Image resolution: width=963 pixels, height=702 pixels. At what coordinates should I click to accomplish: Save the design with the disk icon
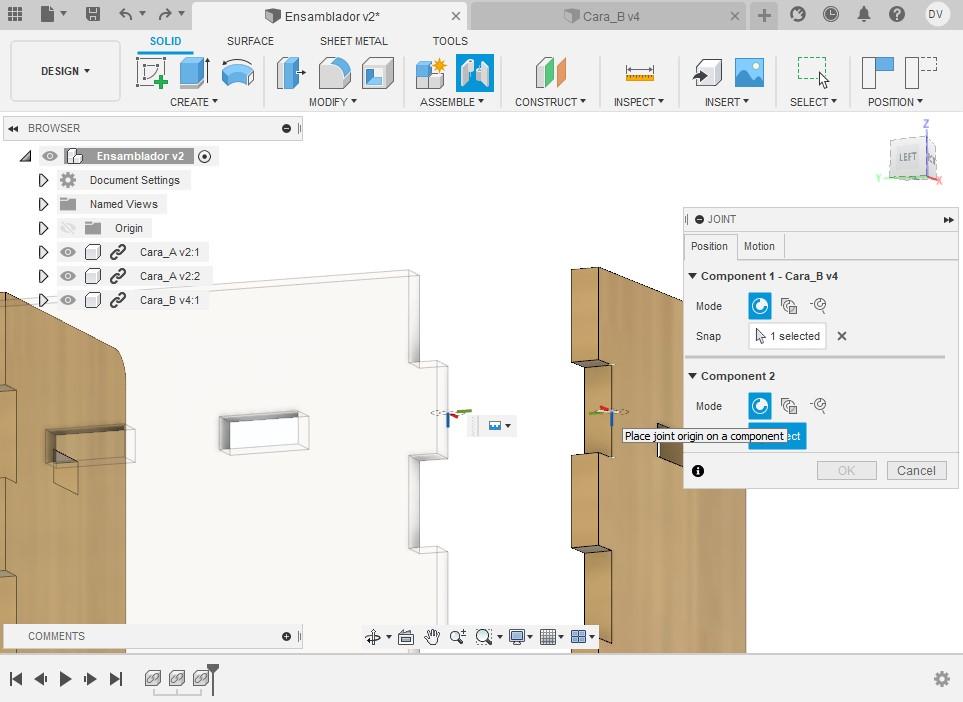[x=93, y=14]
